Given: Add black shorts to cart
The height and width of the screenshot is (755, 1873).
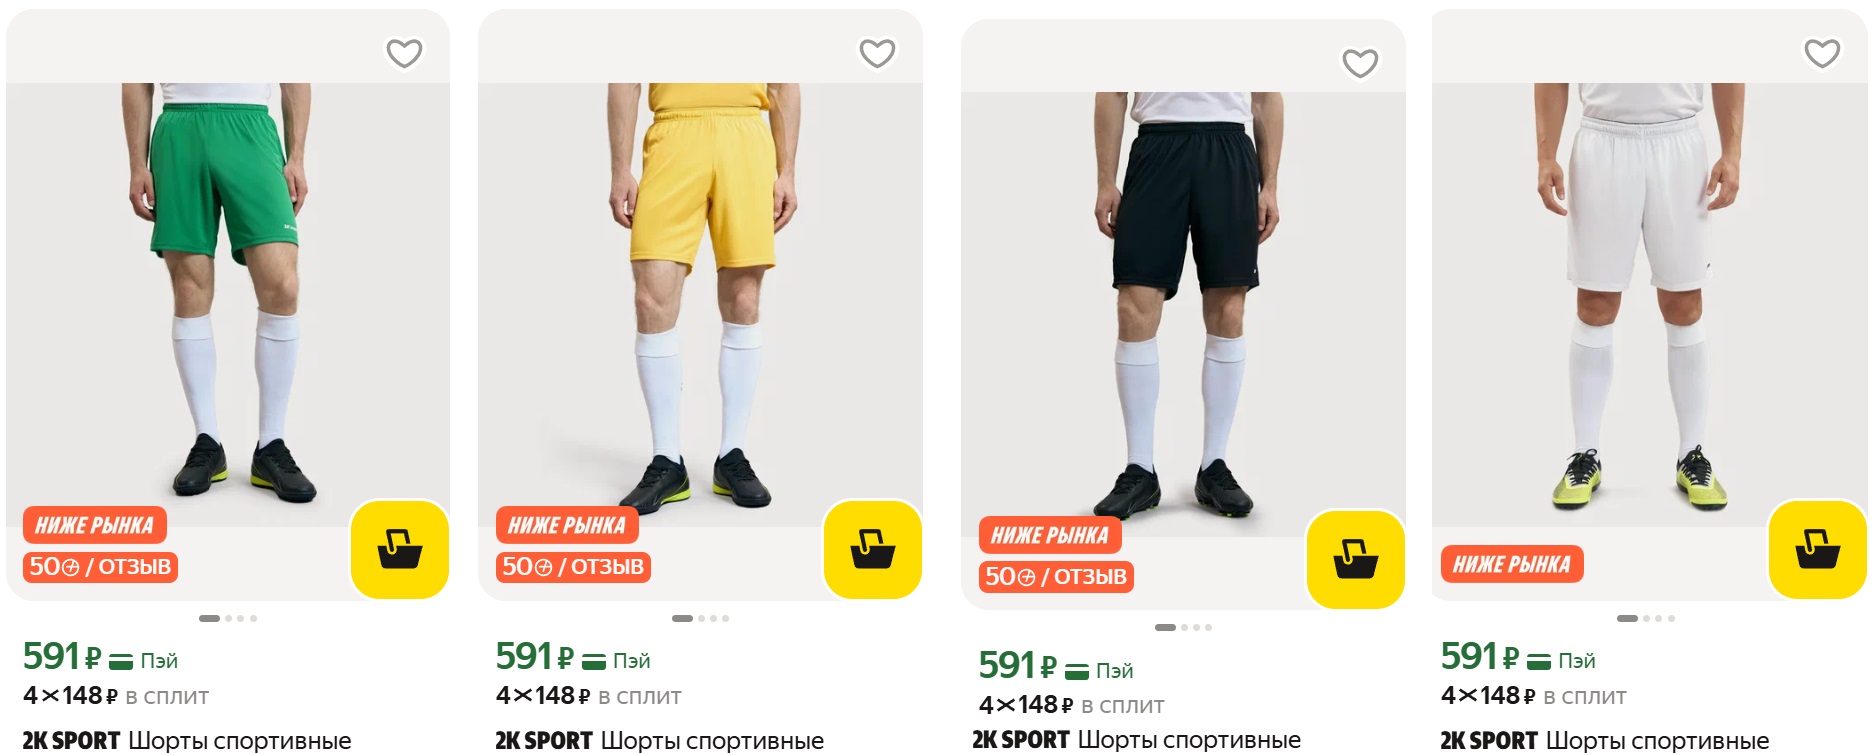Looking at the screenshot, I should click(1355, 559).
